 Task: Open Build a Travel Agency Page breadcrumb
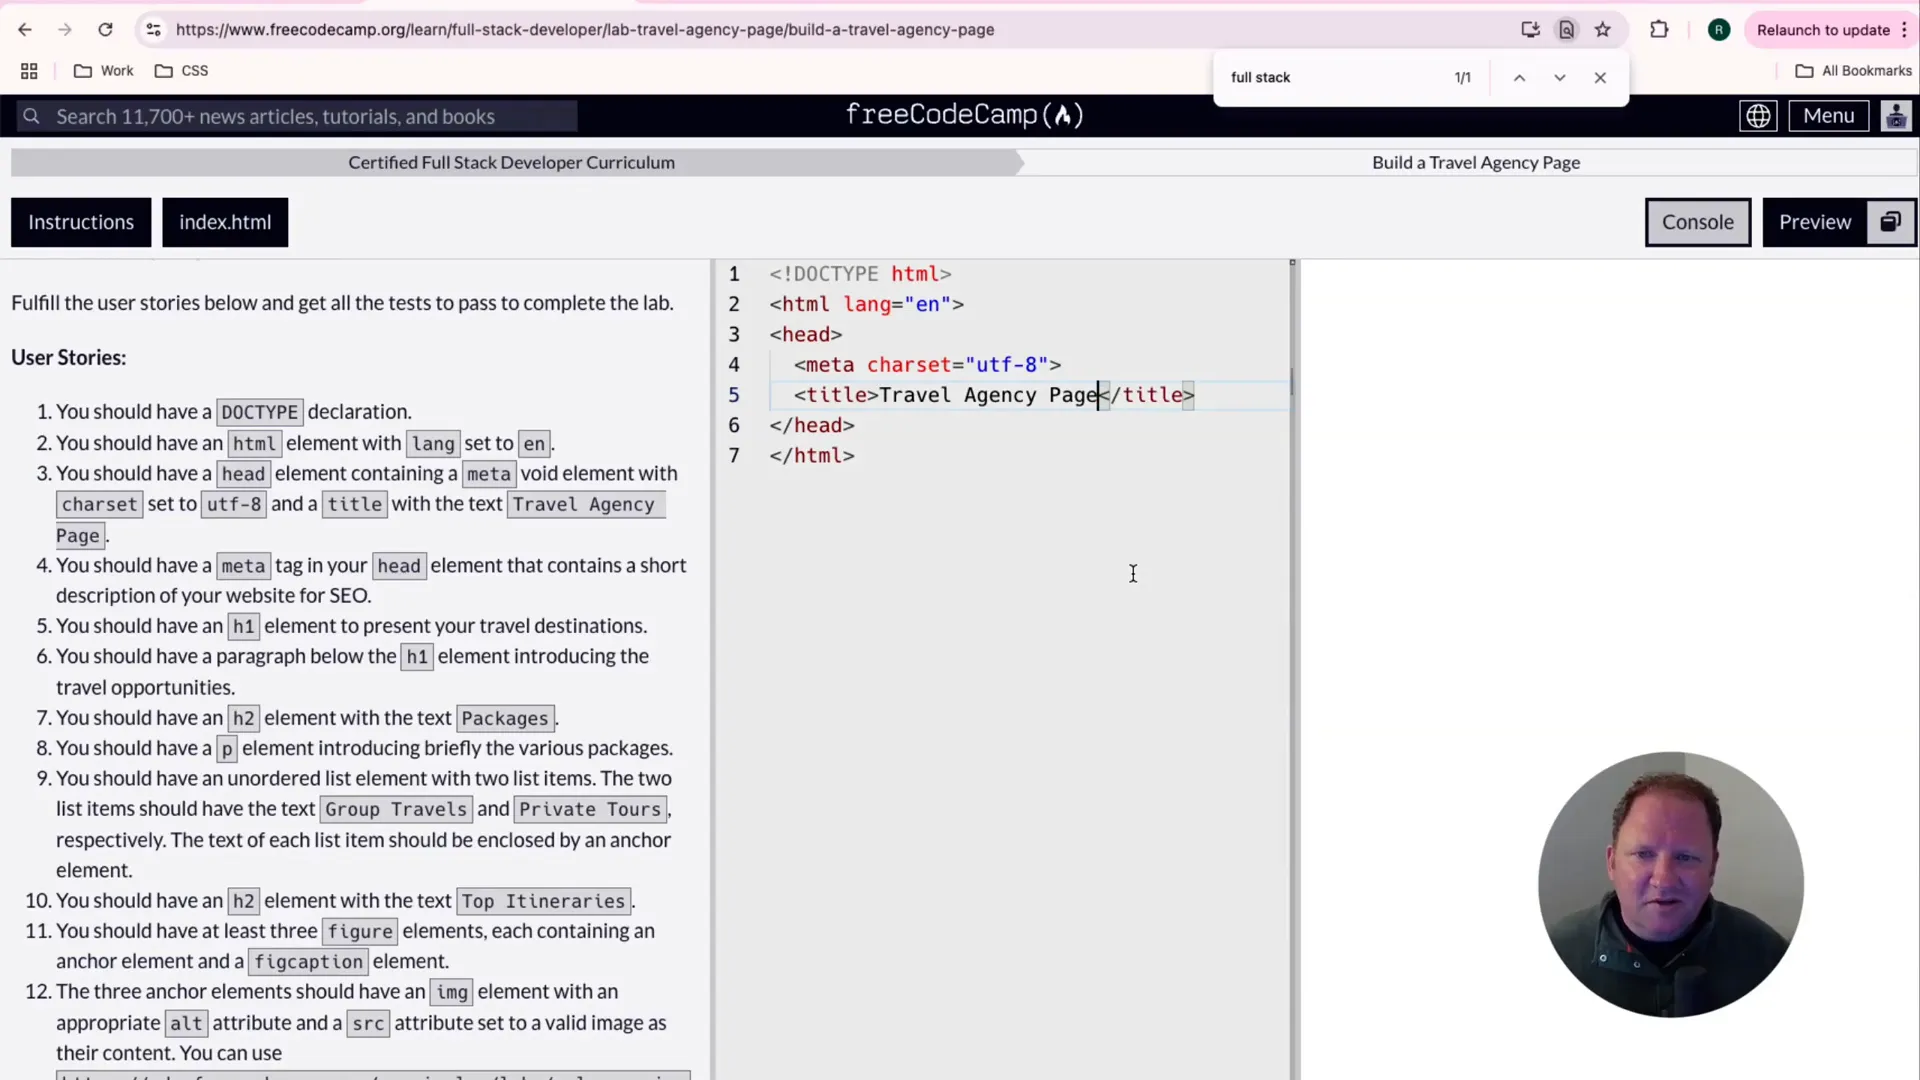click(x=1476, y=163)
